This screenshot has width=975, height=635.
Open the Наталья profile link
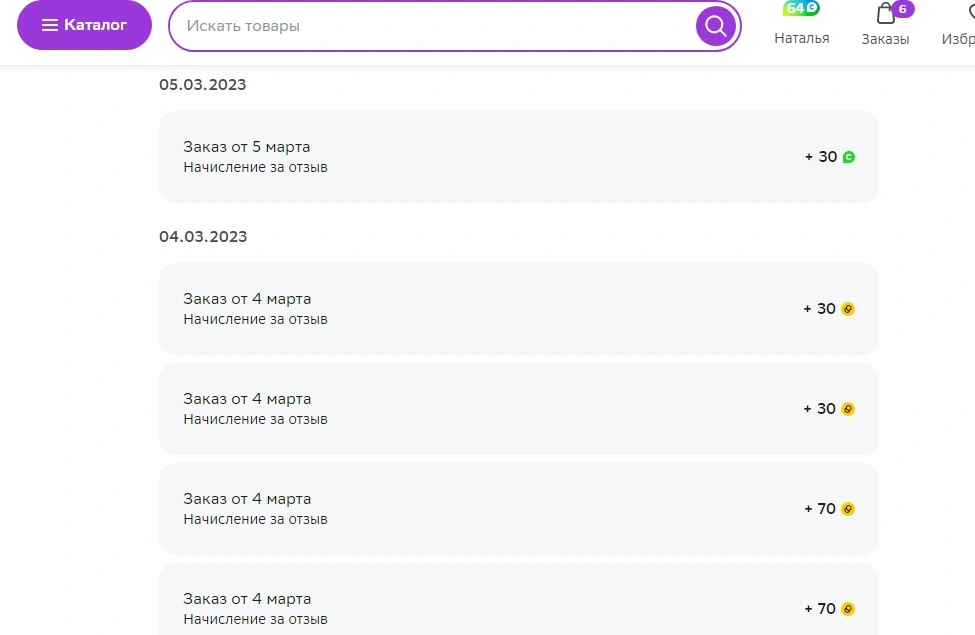tap(802, 39)
